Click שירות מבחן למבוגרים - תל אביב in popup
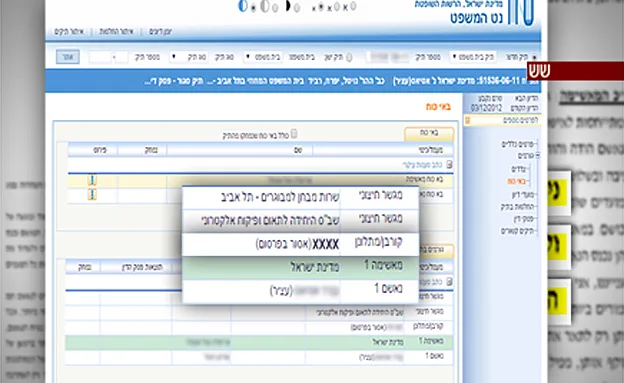Viewport: 624px width, 383px height. [x=280, y=197]
